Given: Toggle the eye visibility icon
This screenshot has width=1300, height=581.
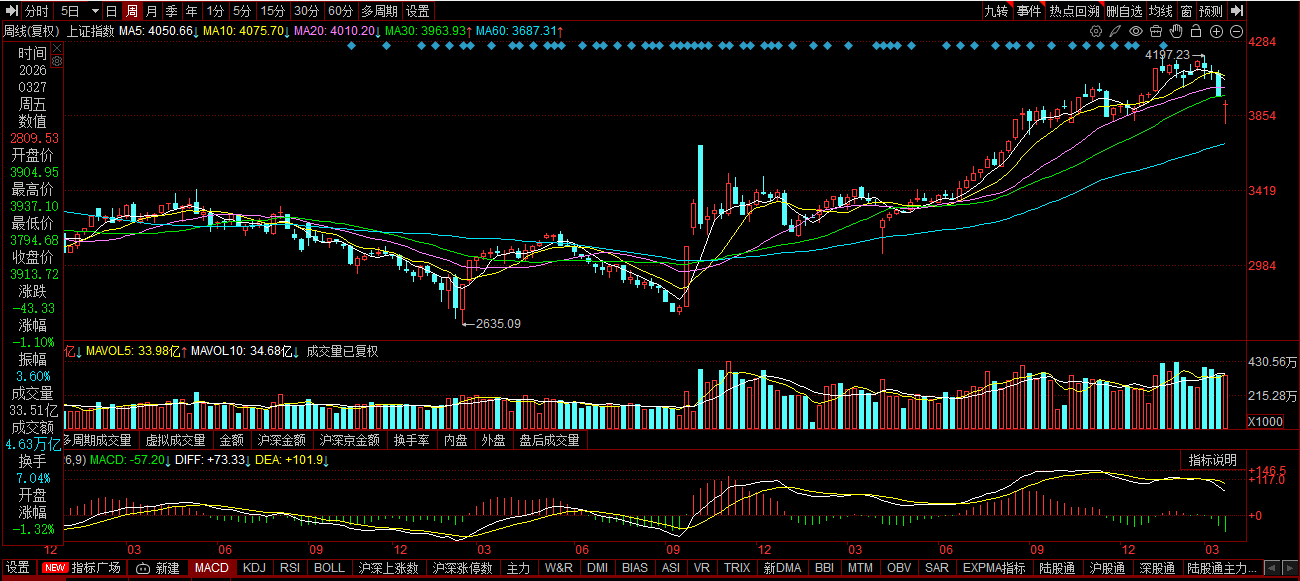Looking at the screenshot, I should coord(1135,31).
